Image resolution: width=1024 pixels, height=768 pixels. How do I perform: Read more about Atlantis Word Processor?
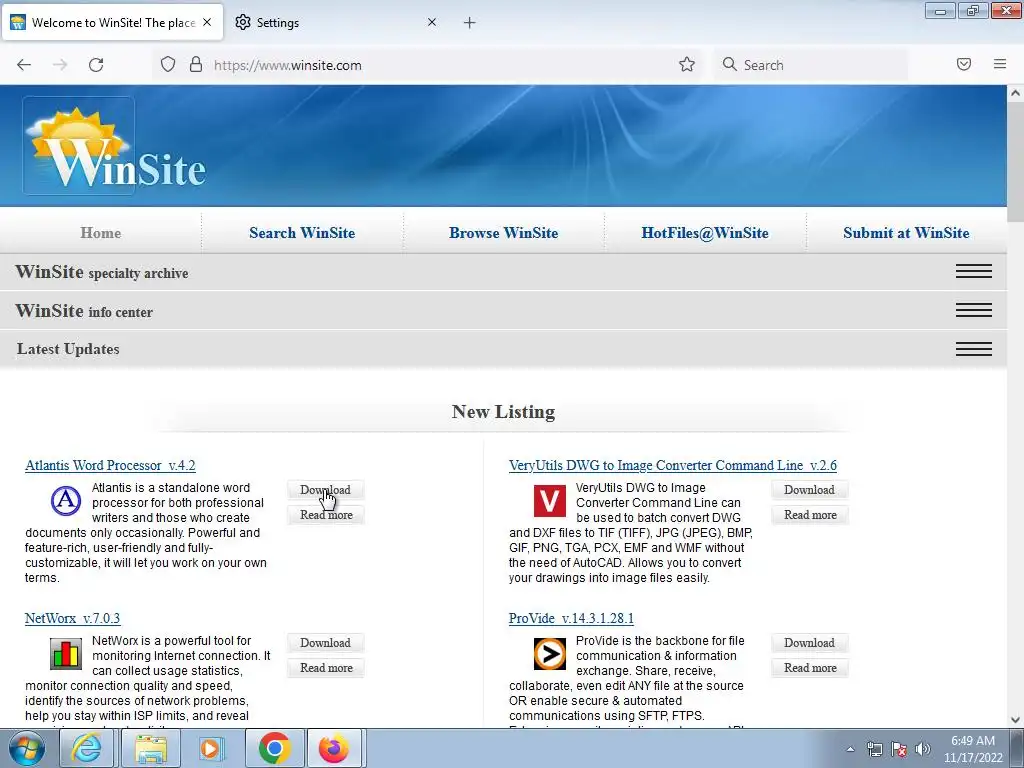pyautogui.click(x=326, y=515)
